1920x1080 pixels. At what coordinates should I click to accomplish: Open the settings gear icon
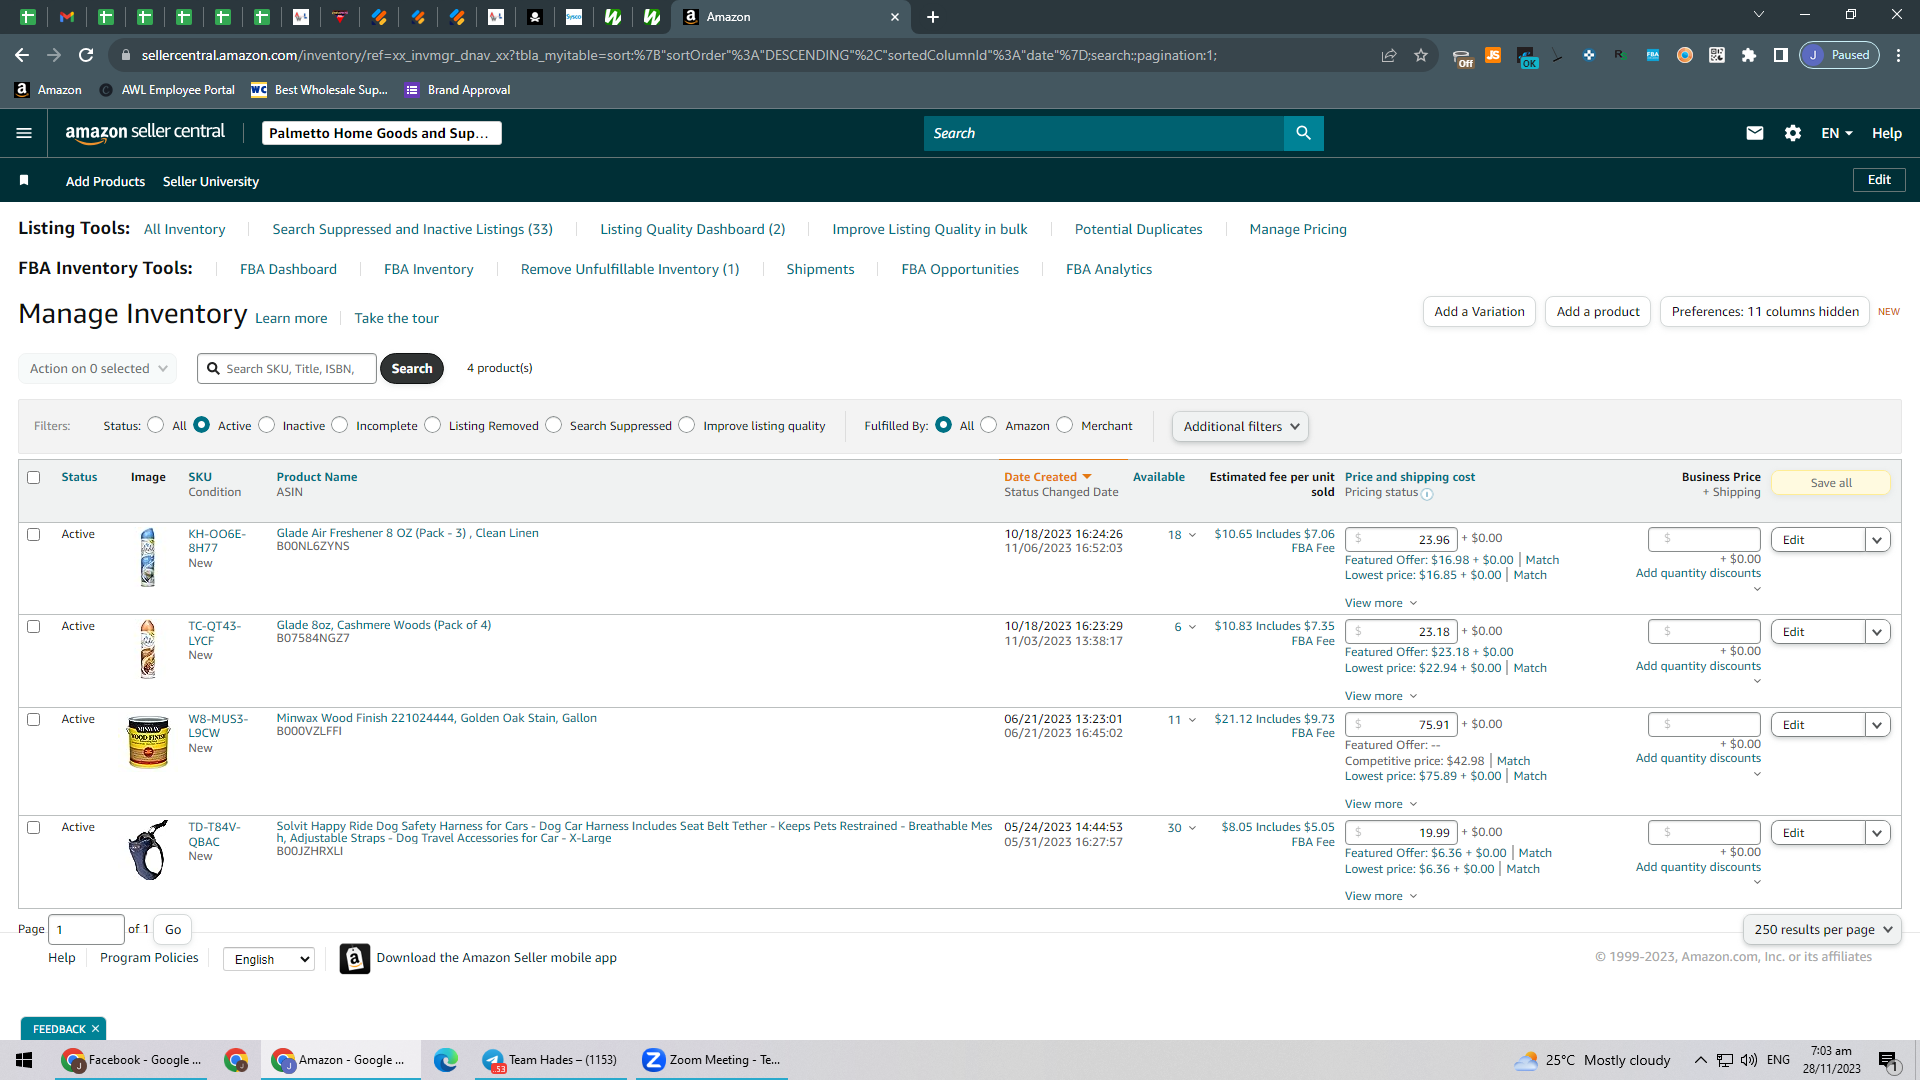click(x=1793, y=133)
